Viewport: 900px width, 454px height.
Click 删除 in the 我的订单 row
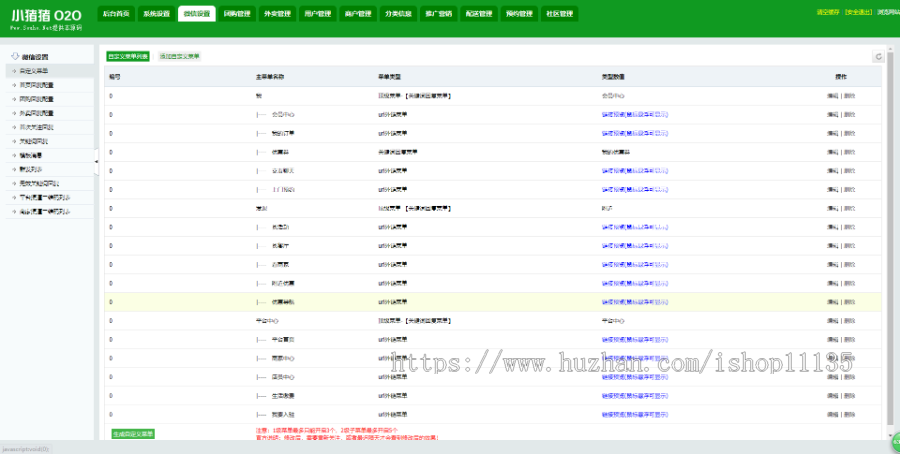(849, 133)
